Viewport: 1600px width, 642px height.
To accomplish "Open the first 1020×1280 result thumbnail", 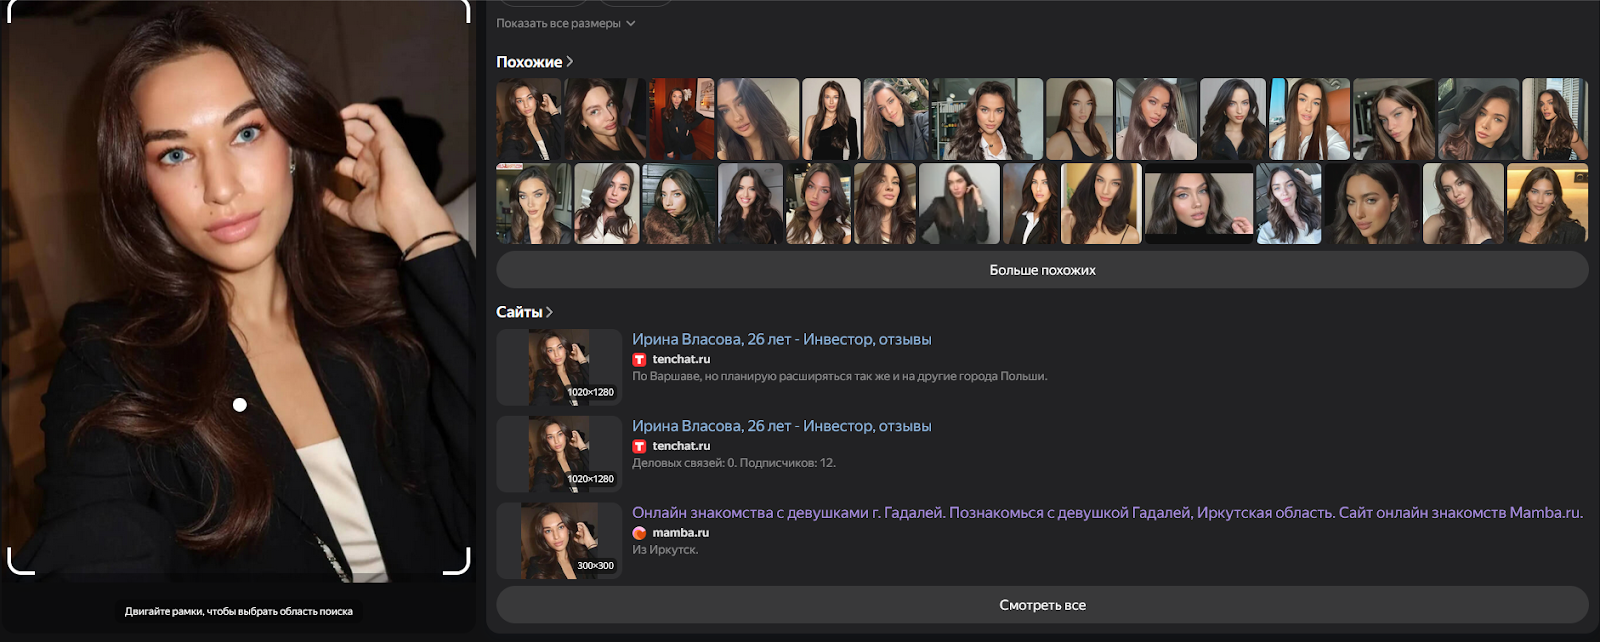I will pos(559,367).
